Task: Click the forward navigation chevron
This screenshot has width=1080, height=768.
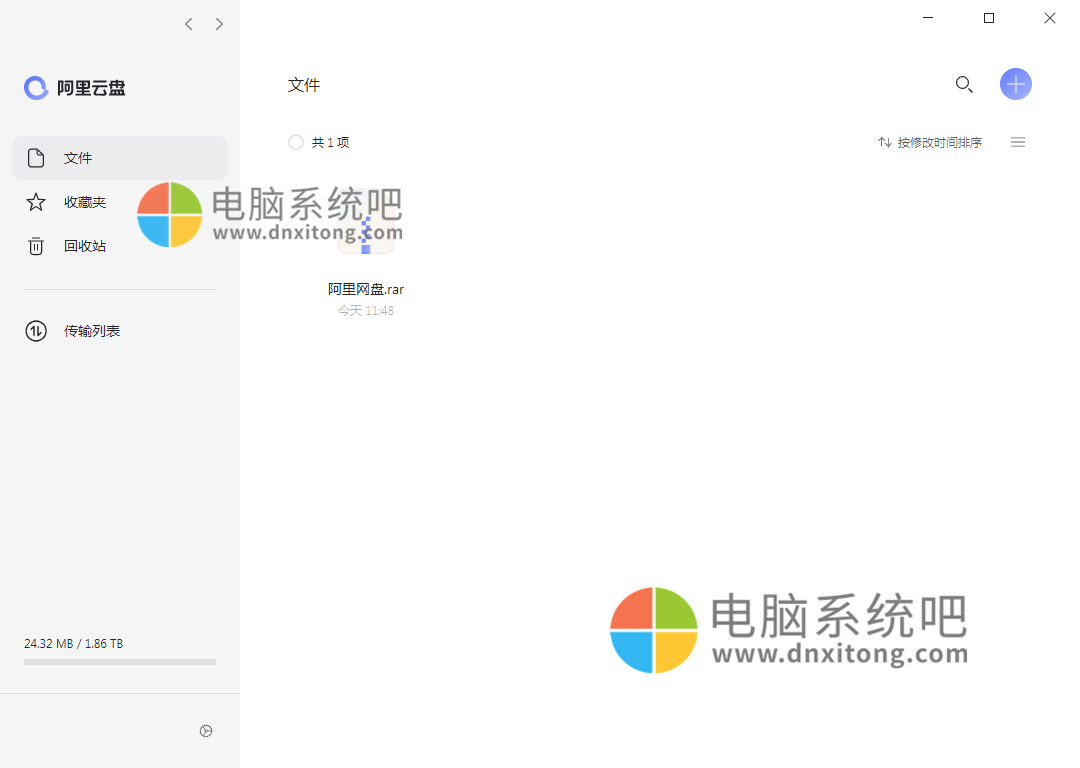Action: (x=219, y=23)
